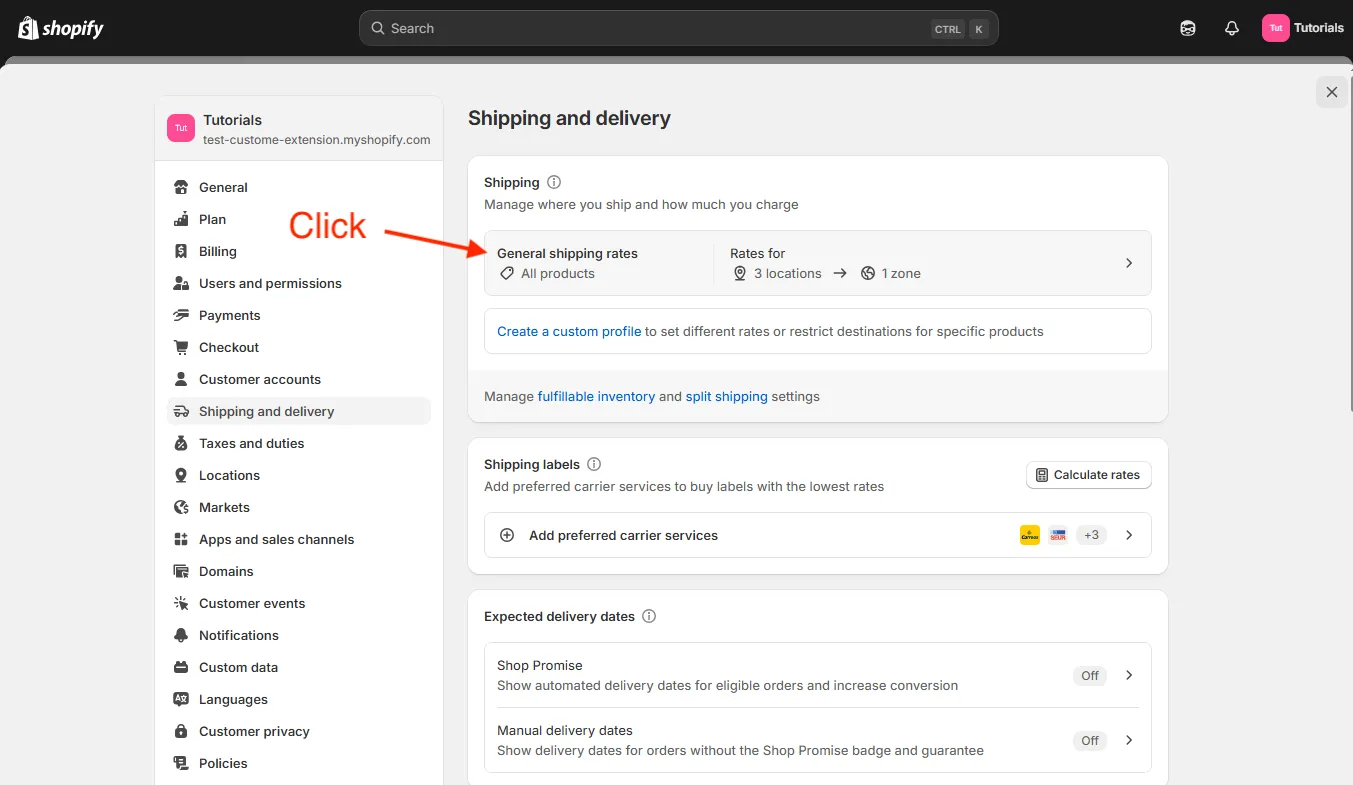1353x785 pixels.
Task: Click the info icon beside Expected delivery dates
Action: (649, 616)
